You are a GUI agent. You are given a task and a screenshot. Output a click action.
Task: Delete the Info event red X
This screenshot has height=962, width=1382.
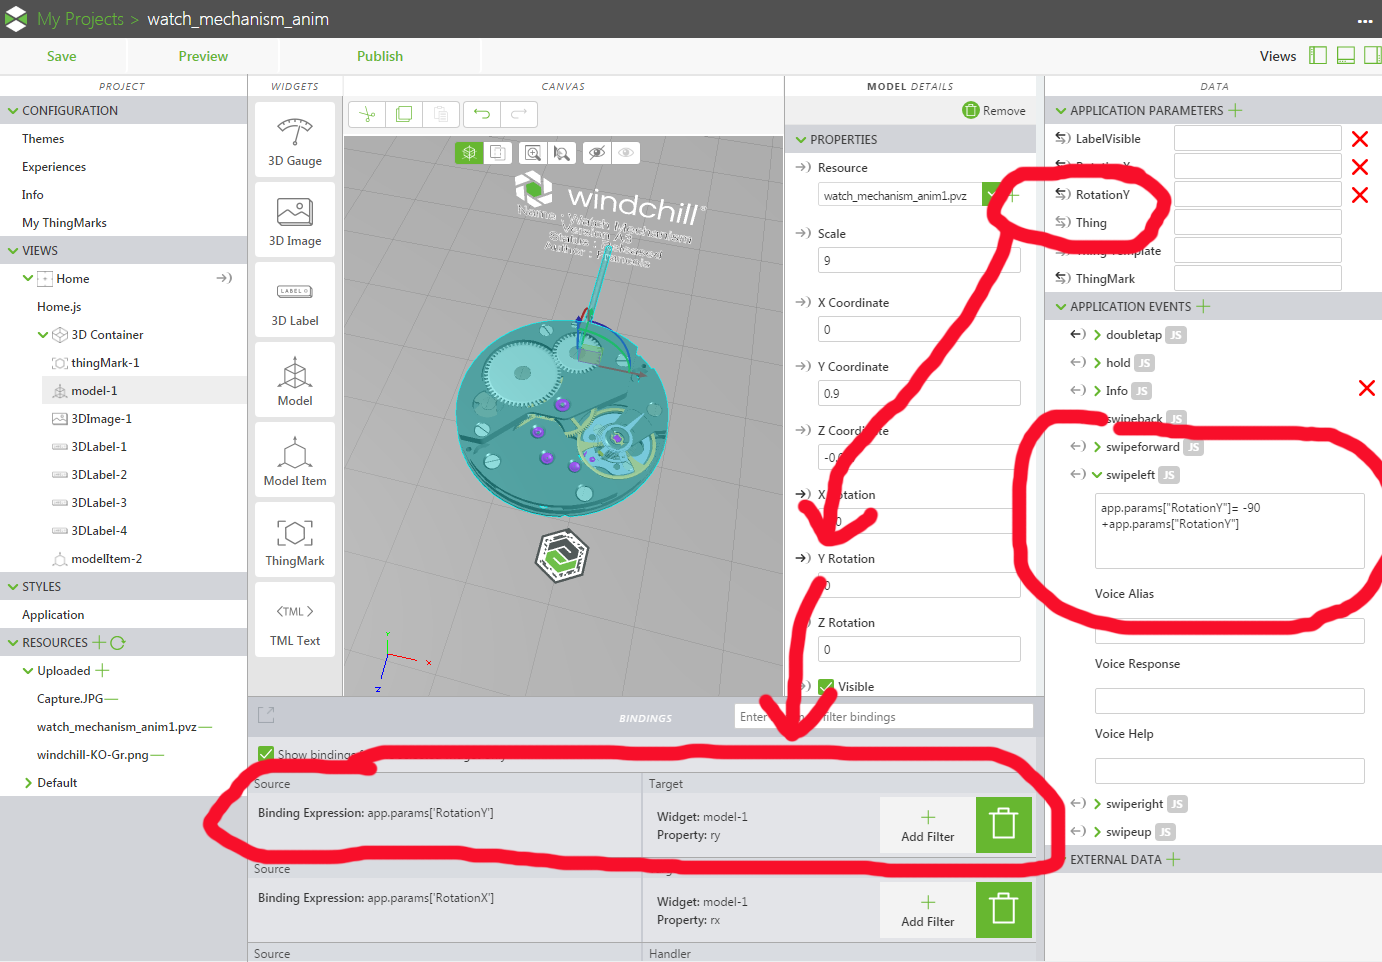coord(1367,388)
